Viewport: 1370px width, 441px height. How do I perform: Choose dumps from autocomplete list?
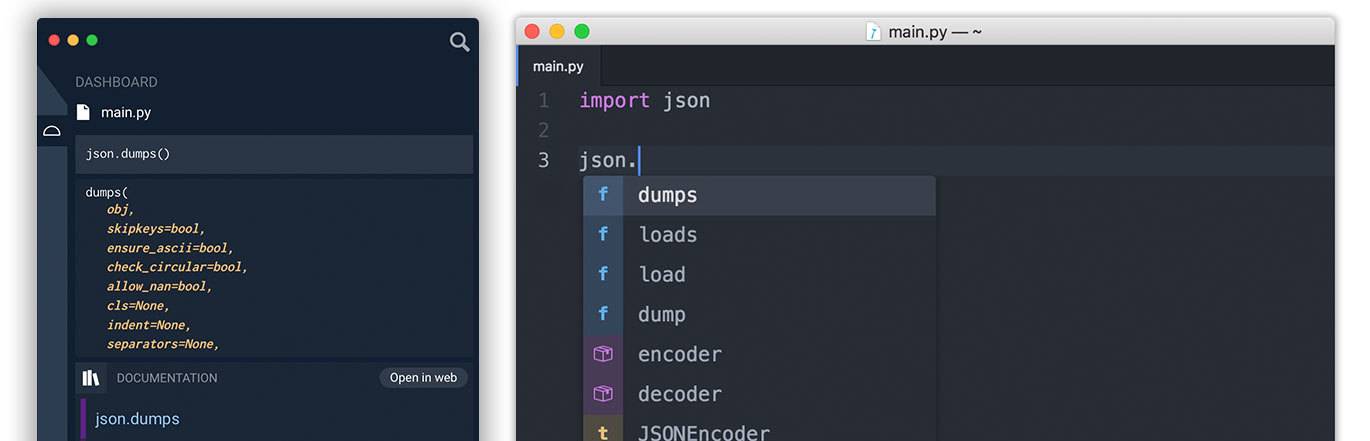tap(760, 195)
